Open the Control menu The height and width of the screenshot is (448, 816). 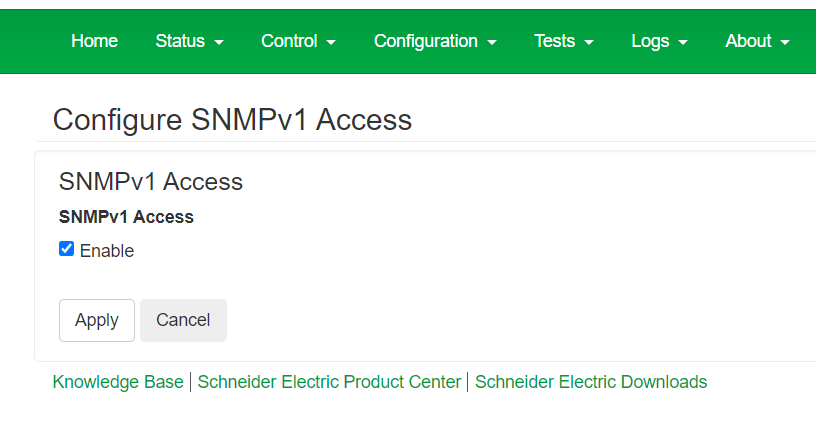(x=298, y=41)
